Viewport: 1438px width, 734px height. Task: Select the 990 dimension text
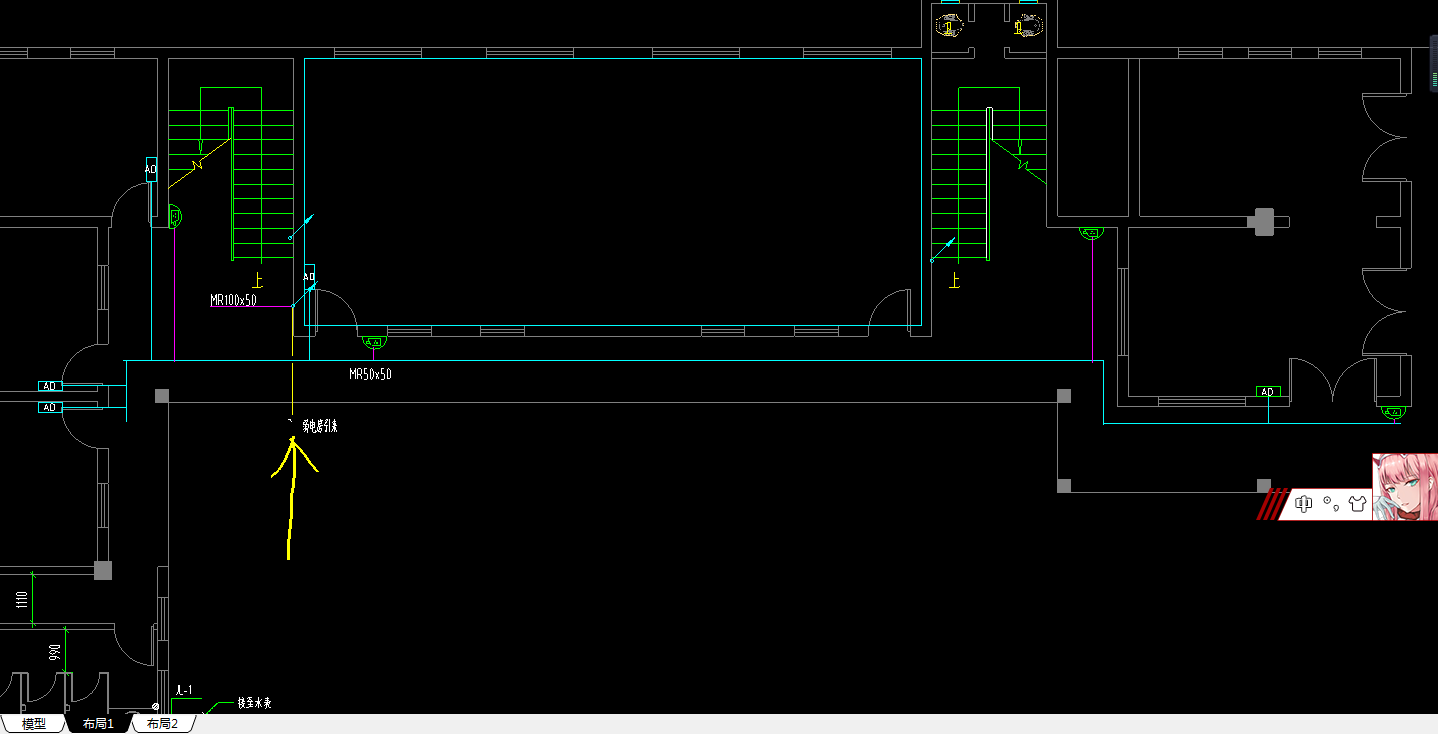[54, 654]
